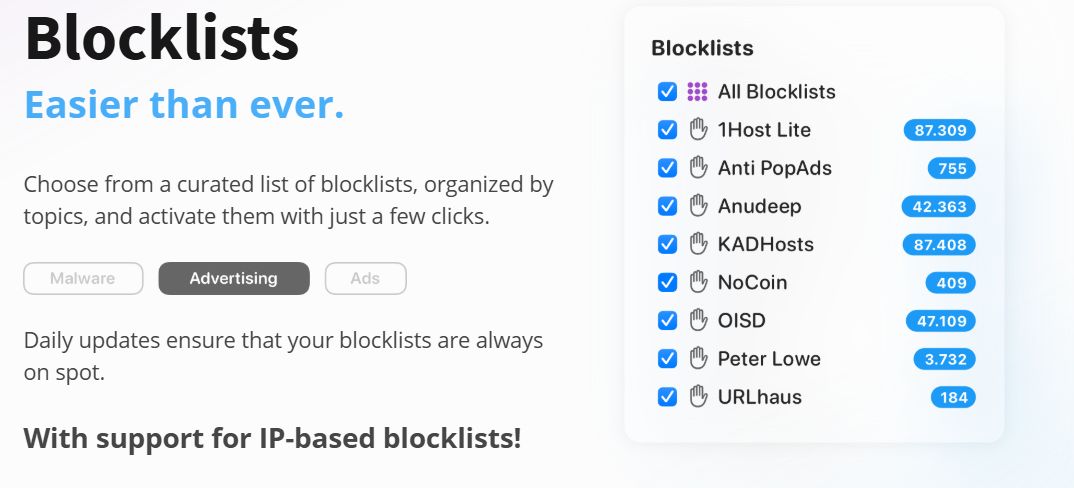Click the hand icon beside 1Host Lite

click(x=697, y=130)
